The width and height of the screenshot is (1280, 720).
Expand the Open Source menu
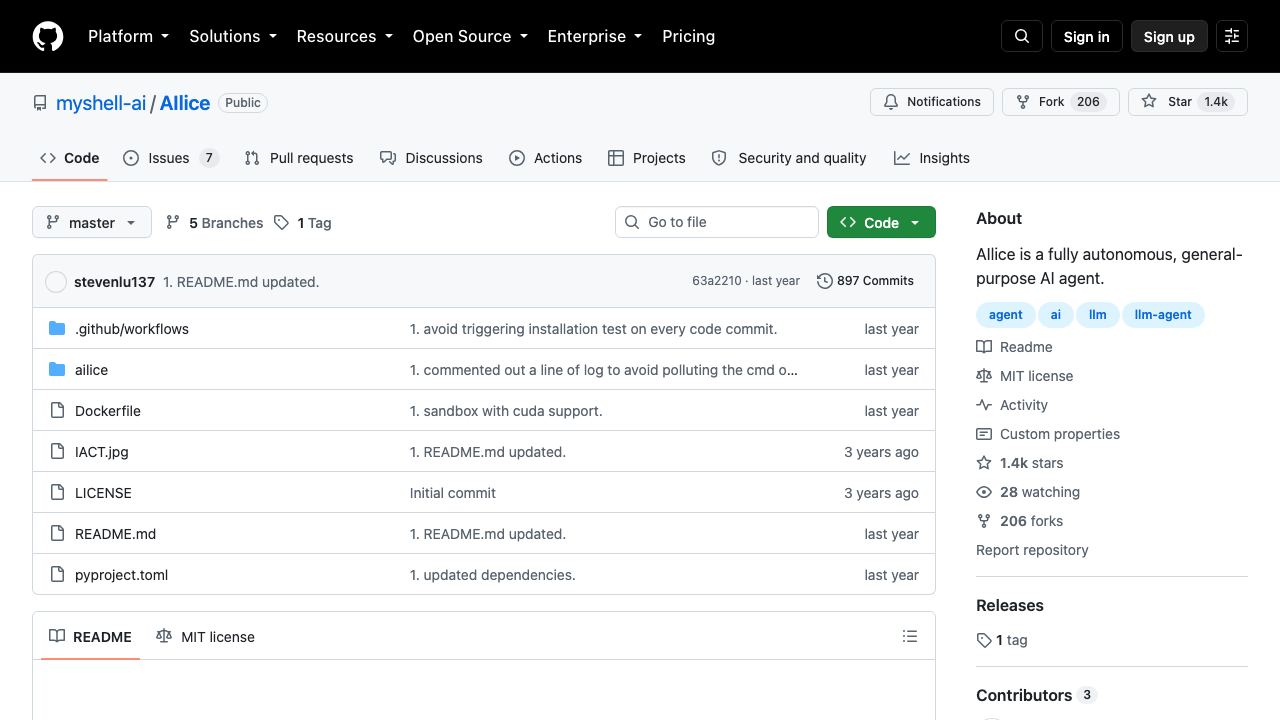pyautogui.click(x=470, y=36)
